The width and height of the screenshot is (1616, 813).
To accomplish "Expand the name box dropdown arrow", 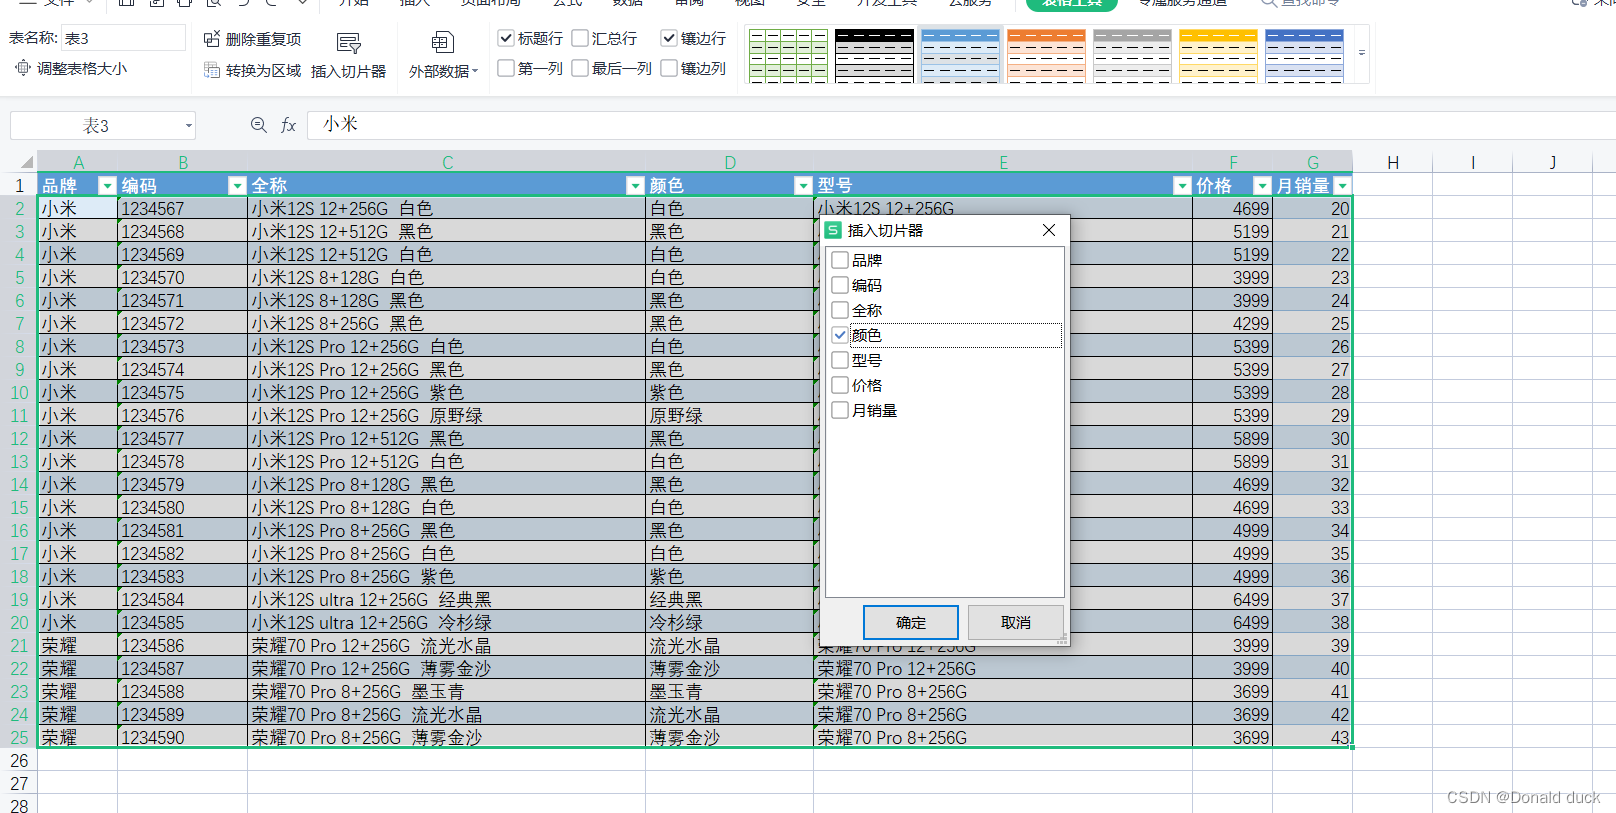I will click(x=188, y=126).
